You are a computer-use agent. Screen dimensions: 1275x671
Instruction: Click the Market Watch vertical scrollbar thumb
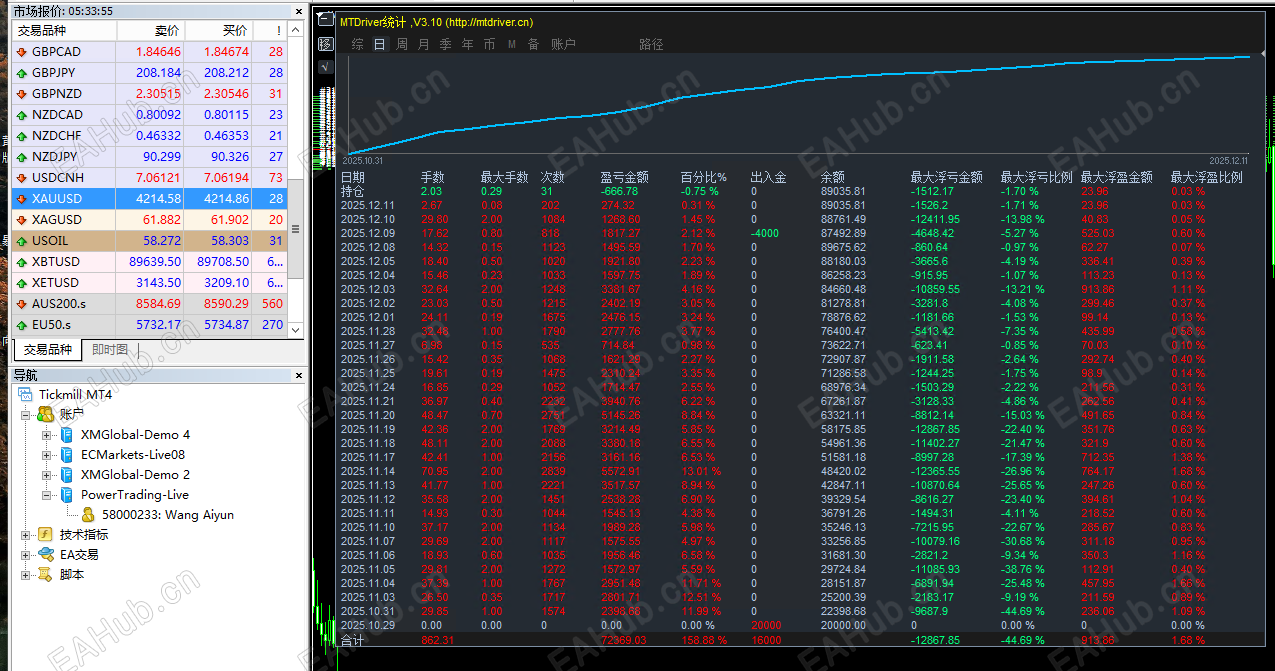click(295, 229)
